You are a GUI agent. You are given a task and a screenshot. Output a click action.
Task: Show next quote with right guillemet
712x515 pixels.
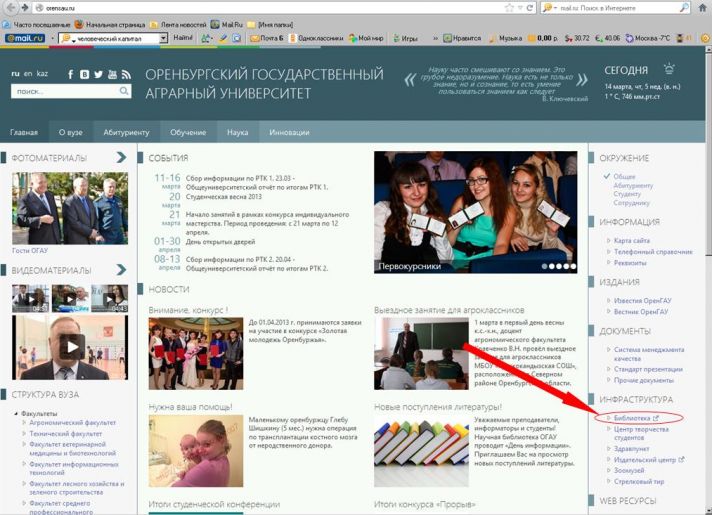click(x=582, y=80)
